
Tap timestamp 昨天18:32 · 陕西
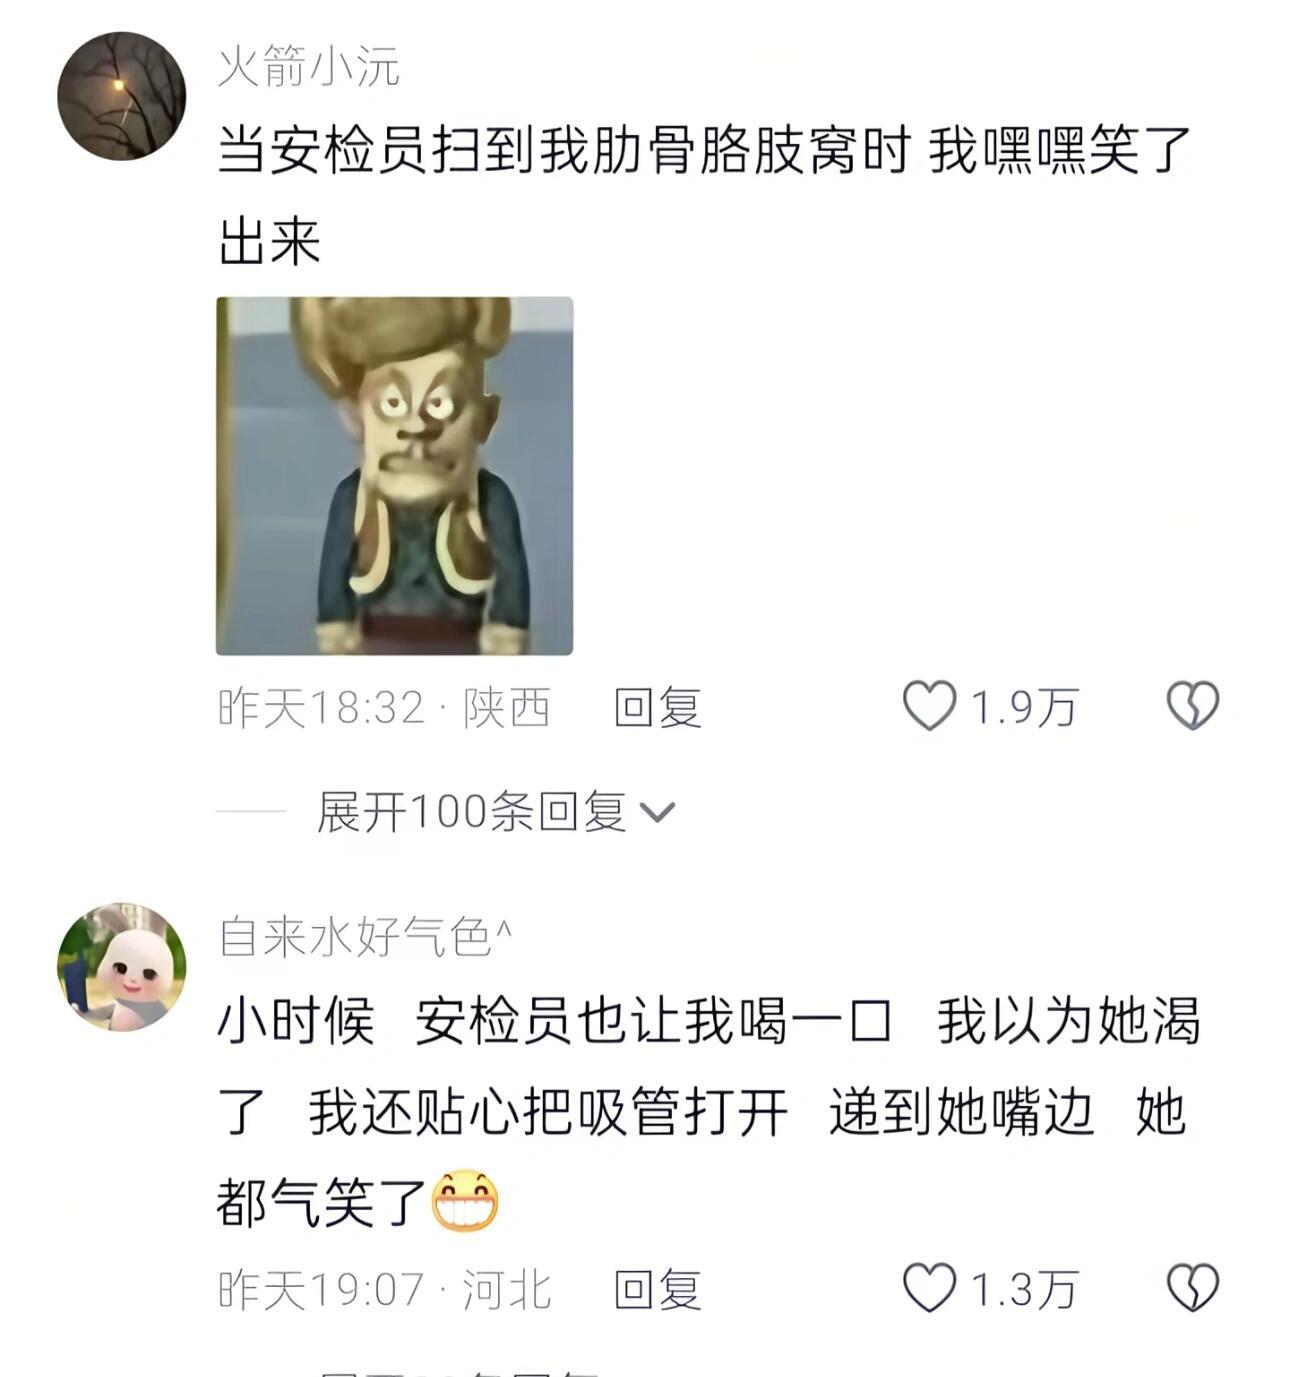(x=384, y=708)
